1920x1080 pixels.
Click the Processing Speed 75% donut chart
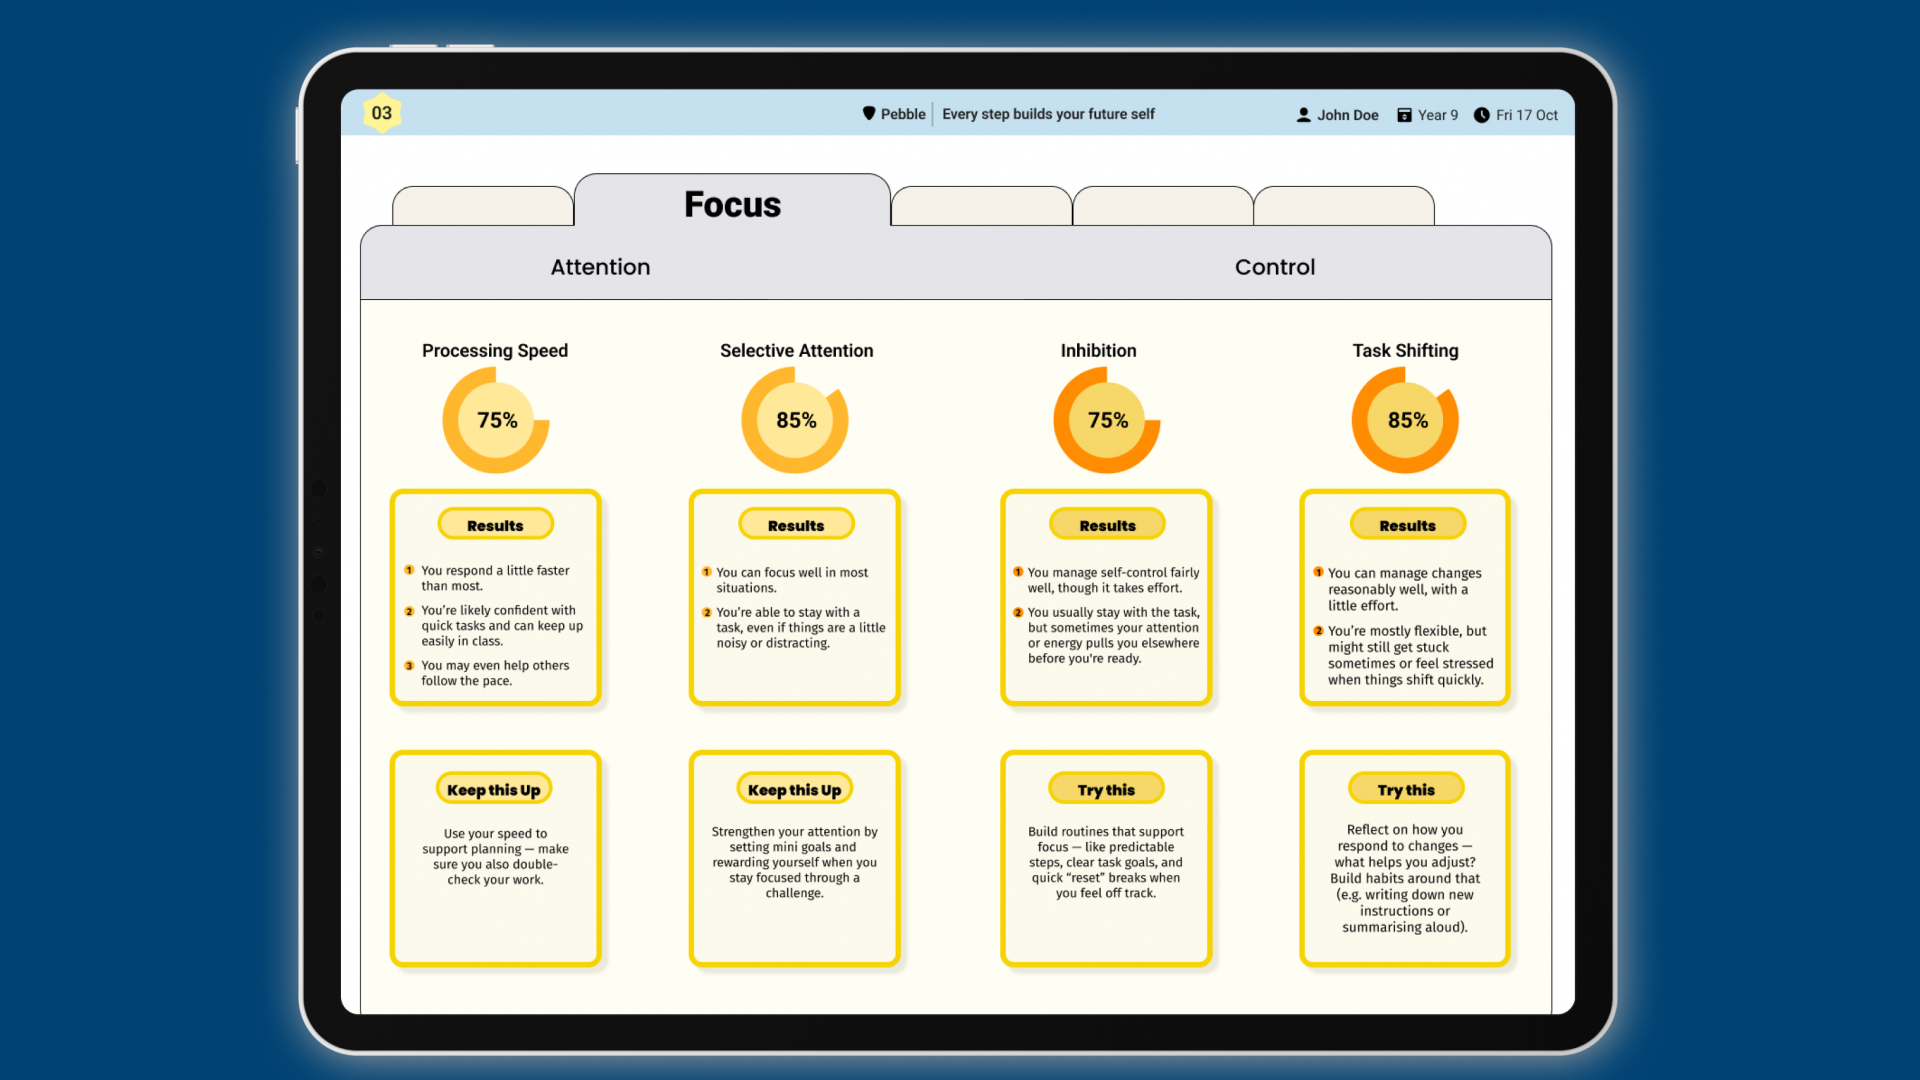point(496,420)
